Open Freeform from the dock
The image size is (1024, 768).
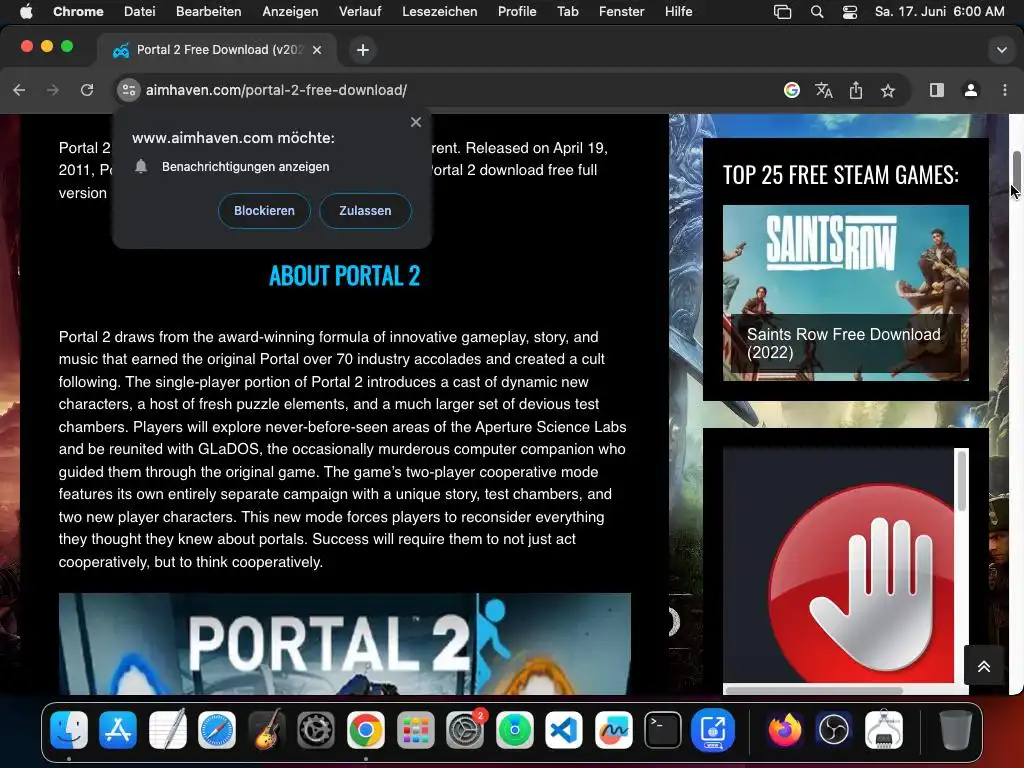(x=613, y=729)
